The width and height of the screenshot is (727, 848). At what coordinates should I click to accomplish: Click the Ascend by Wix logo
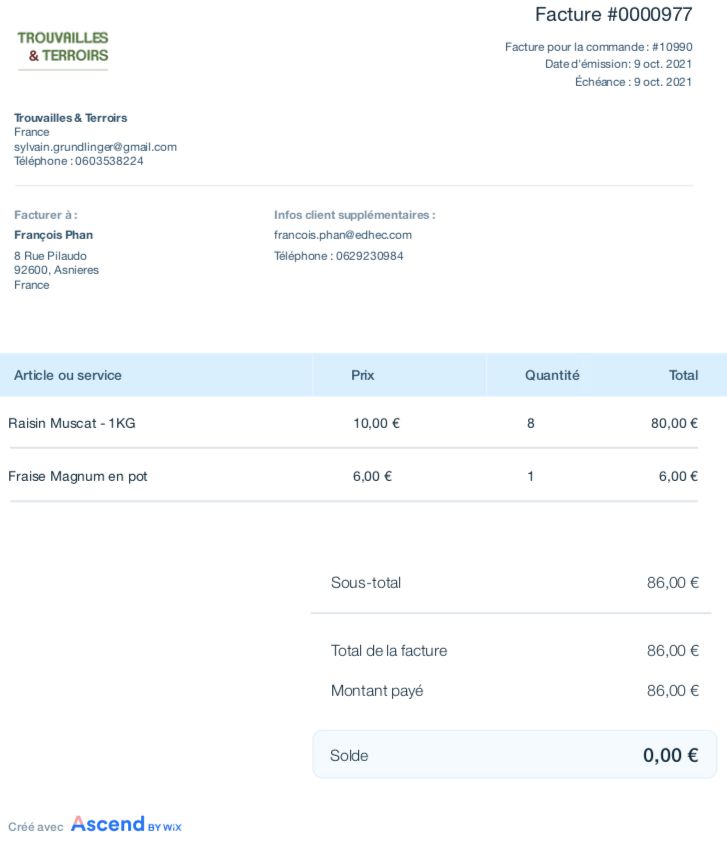coord(126,825)
